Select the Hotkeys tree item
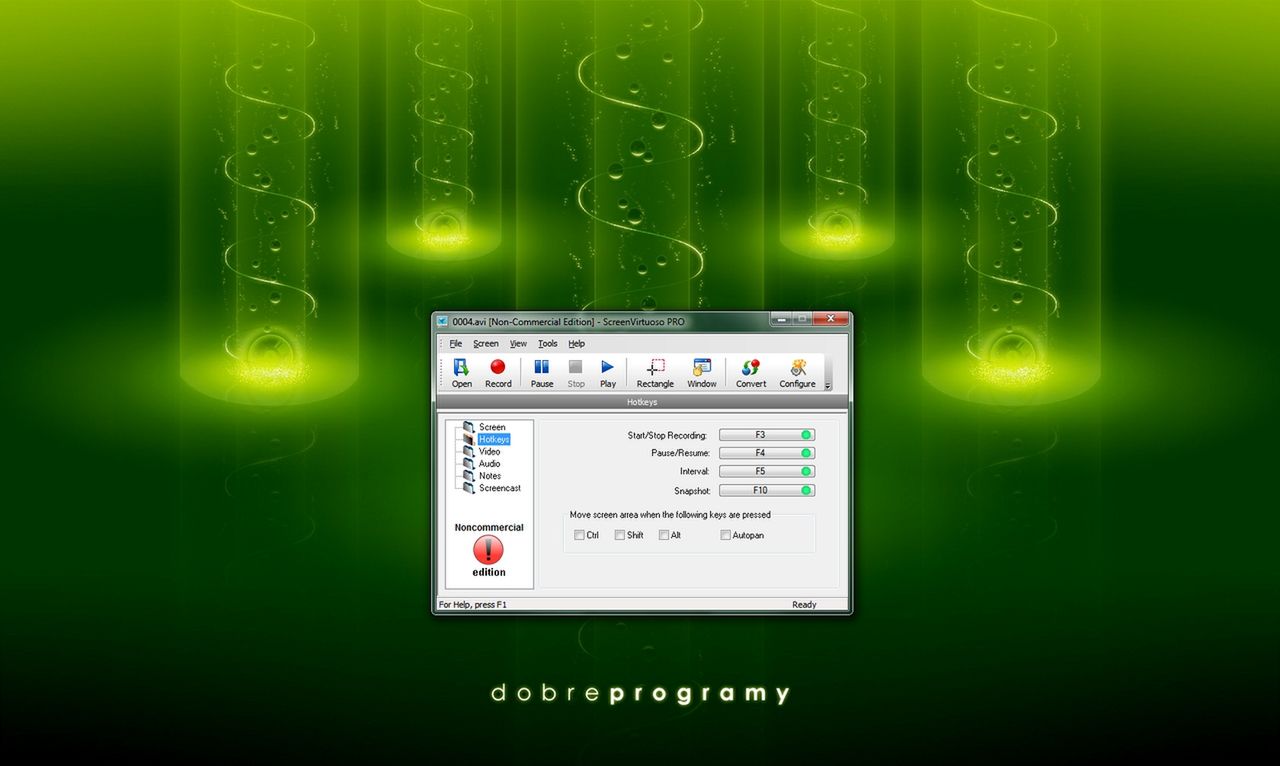 [x=494, y=439]
